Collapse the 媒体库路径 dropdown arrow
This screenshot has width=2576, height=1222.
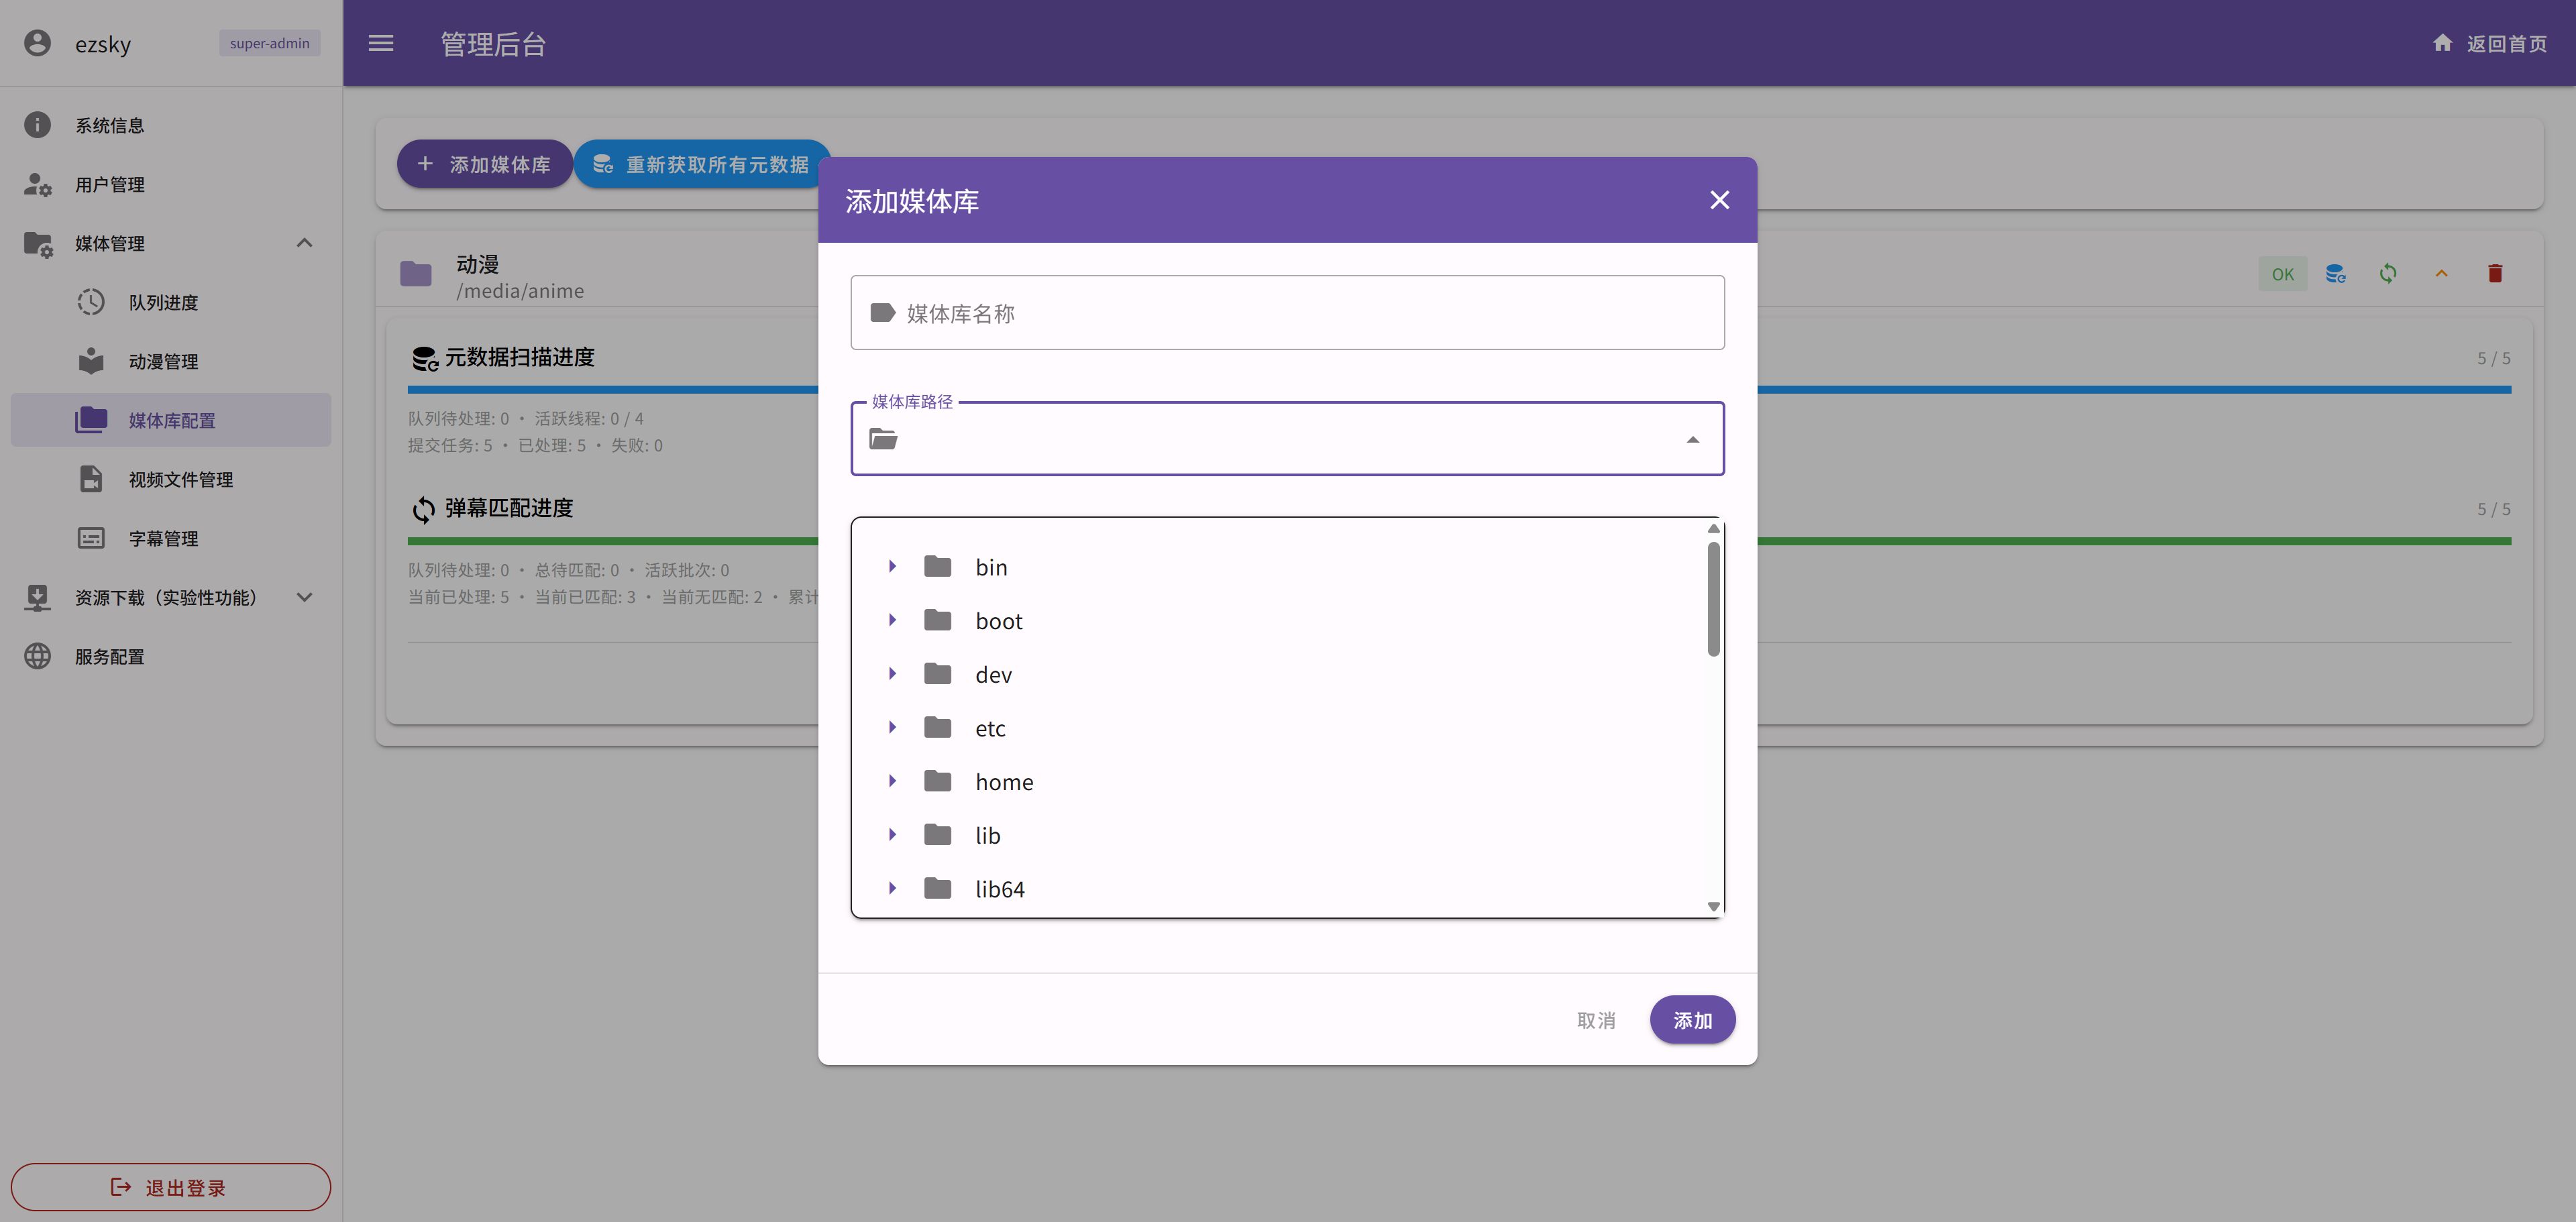[1692, 439]
